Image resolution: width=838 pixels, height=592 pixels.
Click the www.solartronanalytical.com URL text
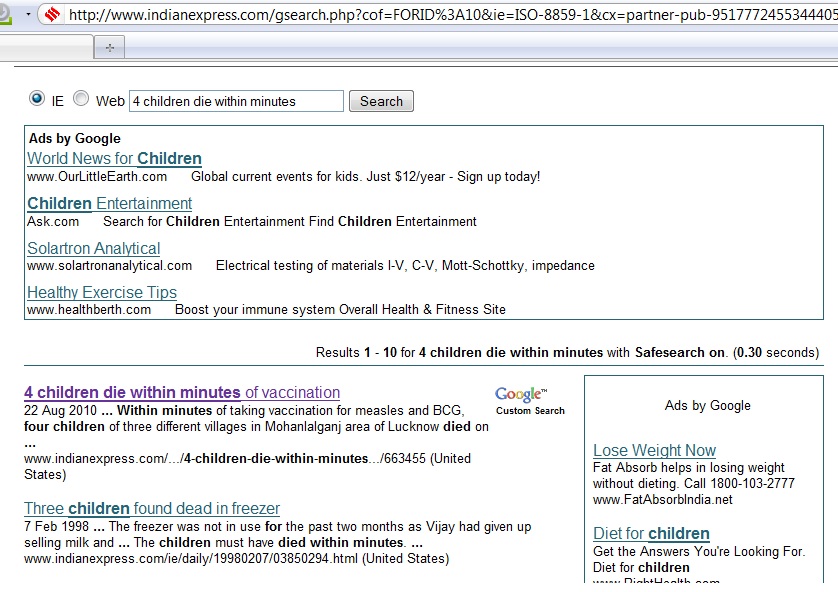tap(110, 266)
